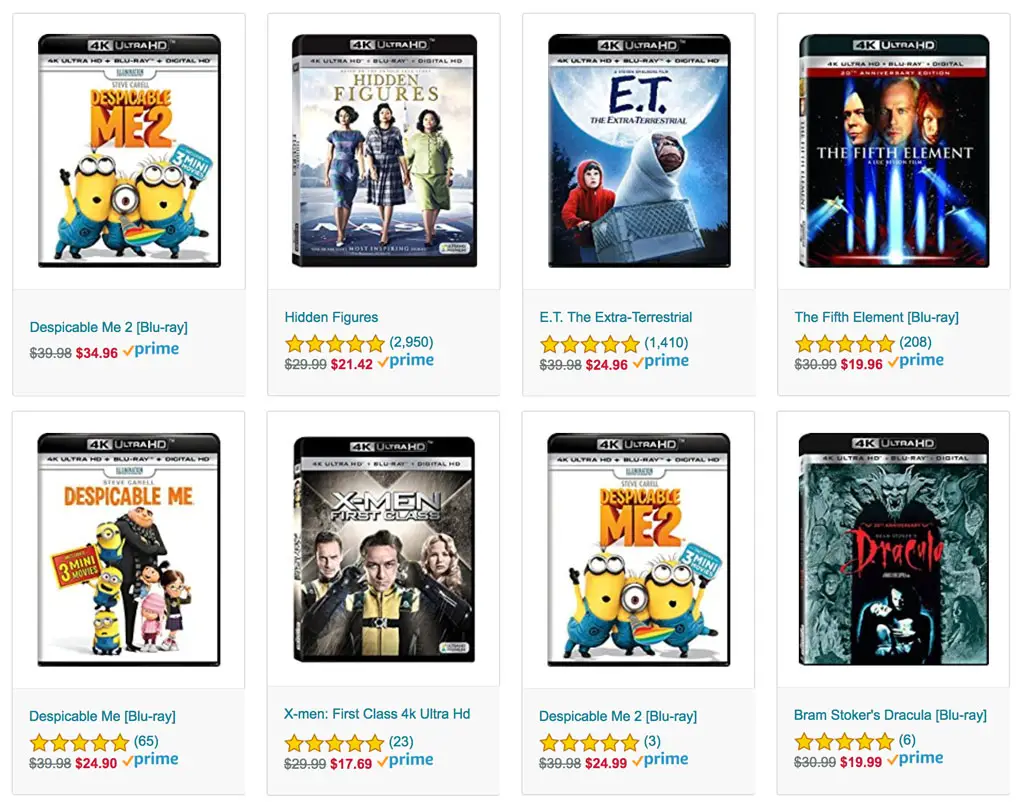
Task: Open the Hidden Figures cover image
Action: (x=384, y=151)
